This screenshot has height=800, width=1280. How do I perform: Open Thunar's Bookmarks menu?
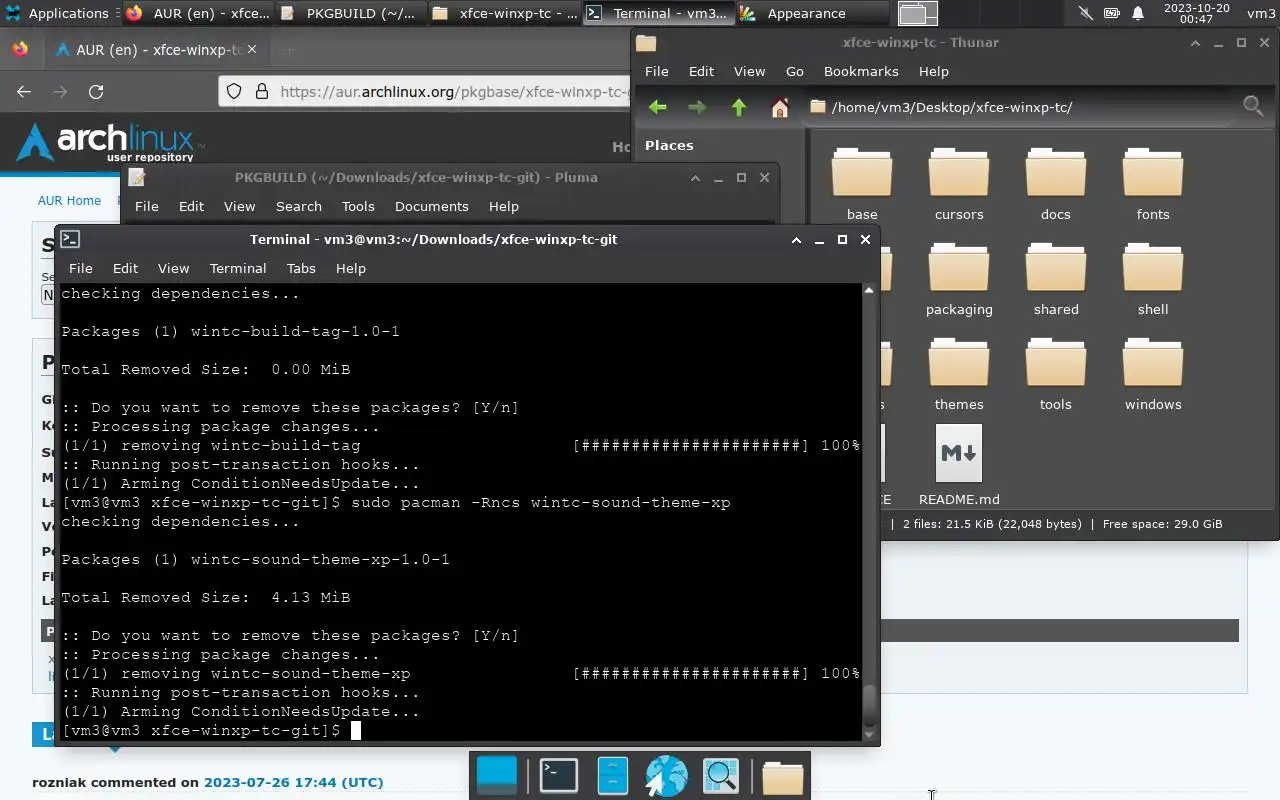(x=861, y=71)
